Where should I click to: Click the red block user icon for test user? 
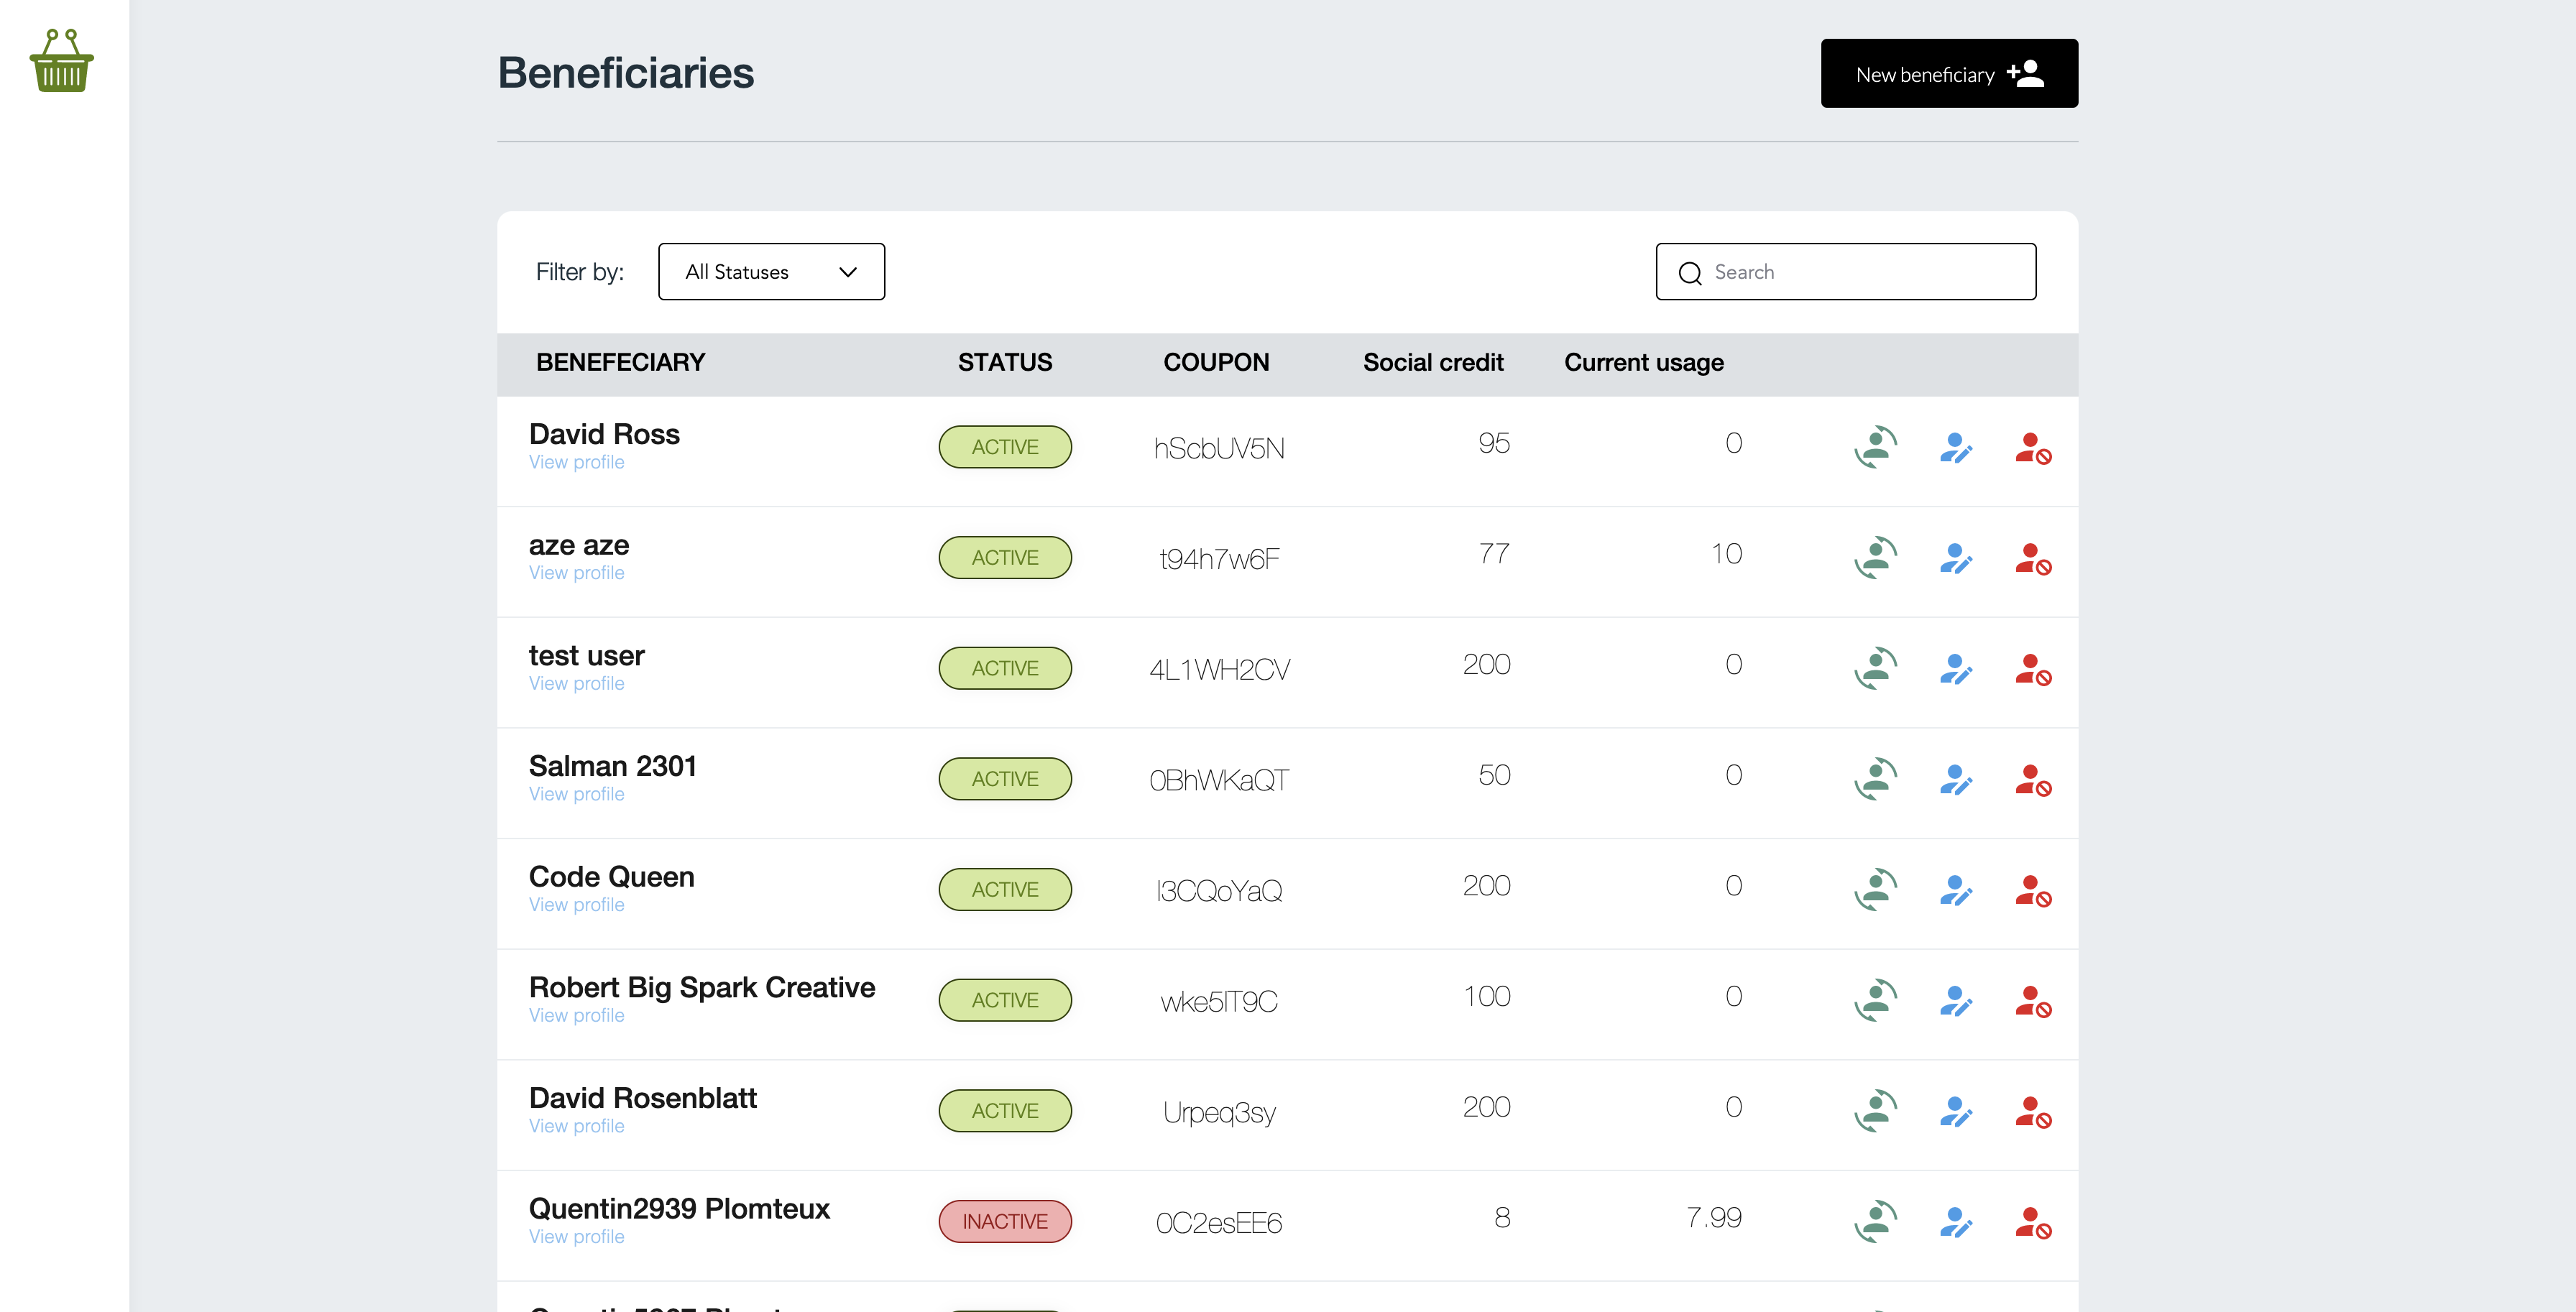pyautogui.click(x=2032, y=669)
